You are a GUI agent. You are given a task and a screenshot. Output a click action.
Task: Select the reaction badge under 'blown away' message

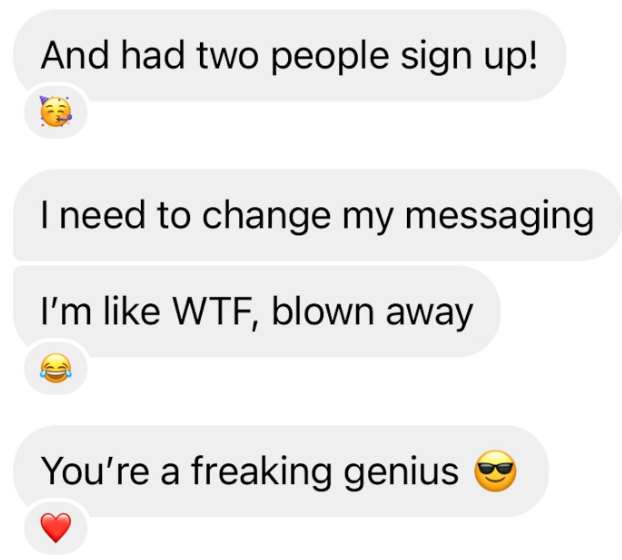56,368
